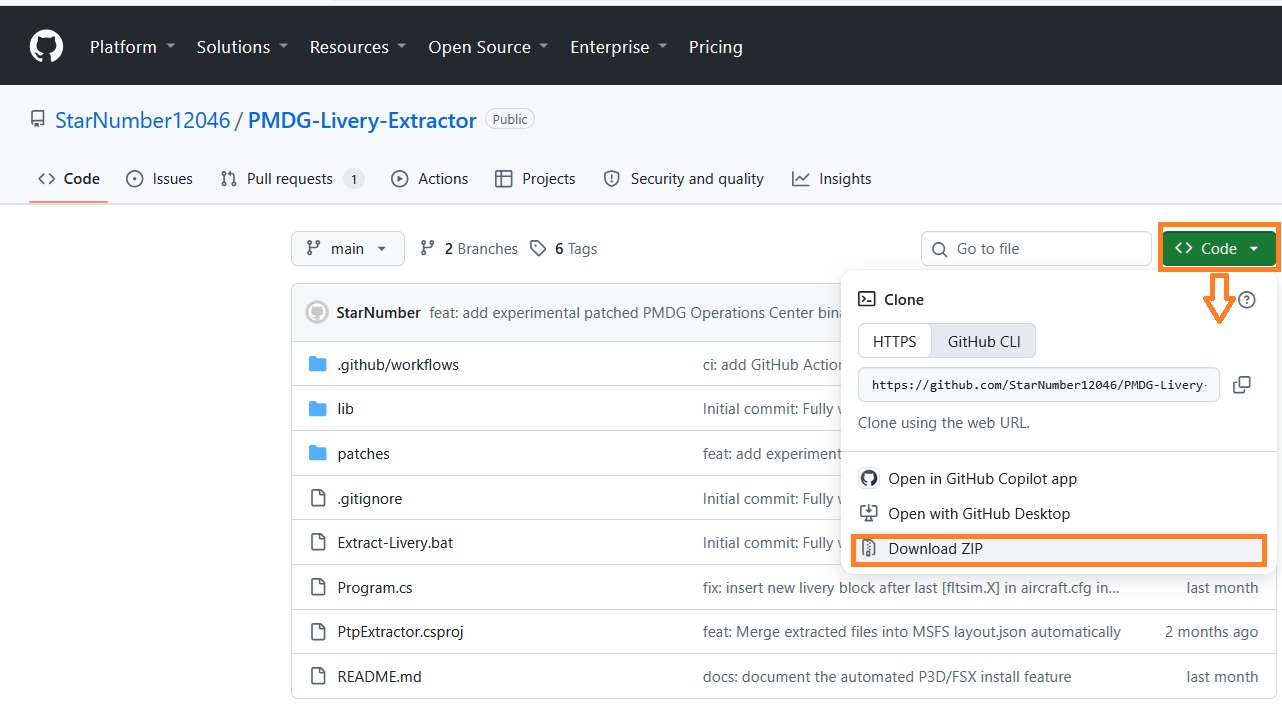Click the zip file icon beside Download ZIP
The width and height of the screenshot is (1282, 706).
[x=869, y=549]
